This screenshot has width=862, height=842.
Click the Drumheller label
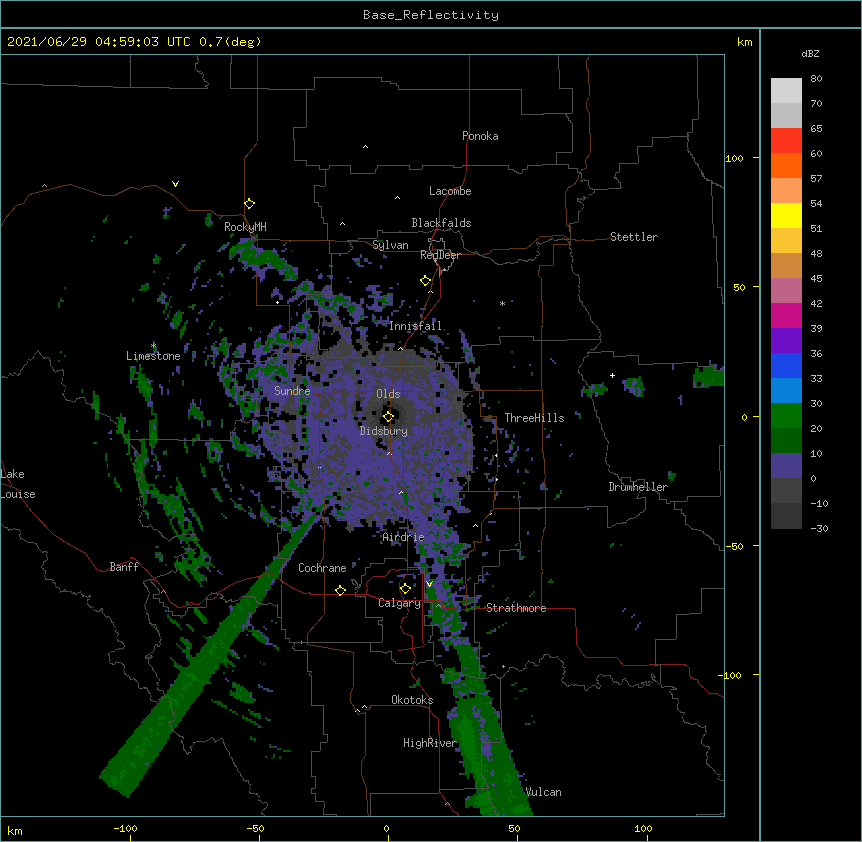click(x=638, y=487)
